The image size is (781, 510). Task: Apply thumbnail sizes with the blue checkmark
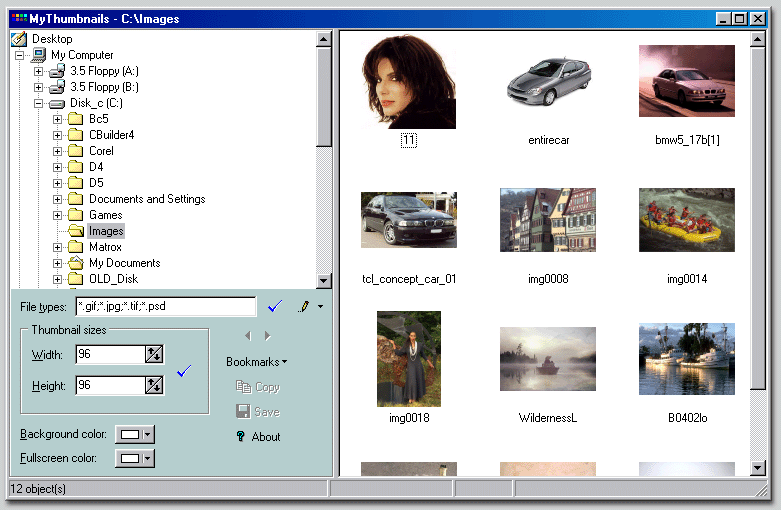pyautogui.click(x=184, y=371)
